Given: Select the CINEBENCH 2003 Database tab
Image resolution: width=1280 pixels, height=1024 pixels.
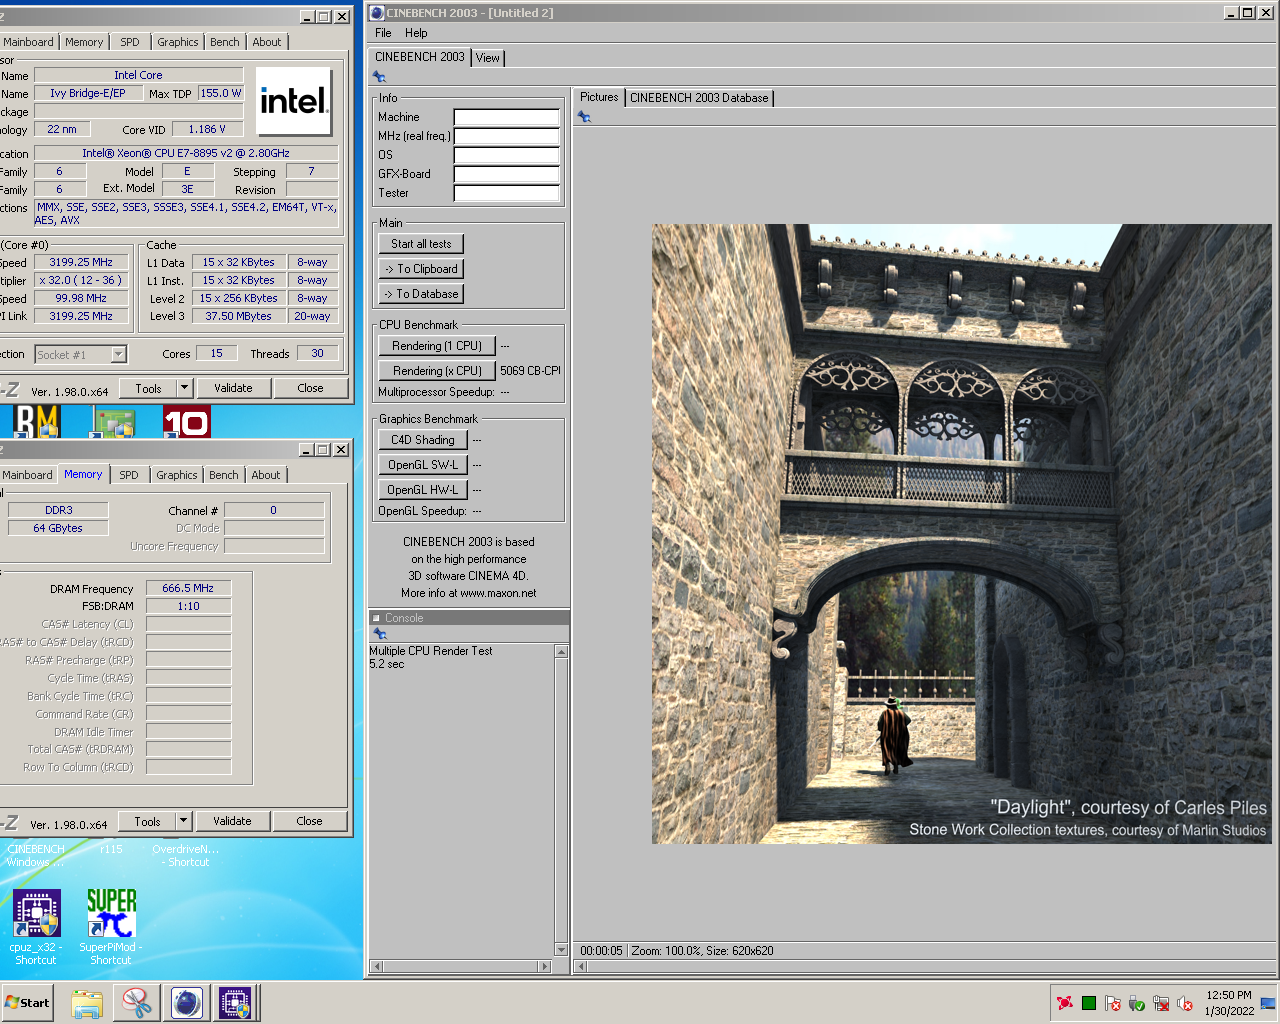Looking at the screenshot, I should tap(699, 98).
